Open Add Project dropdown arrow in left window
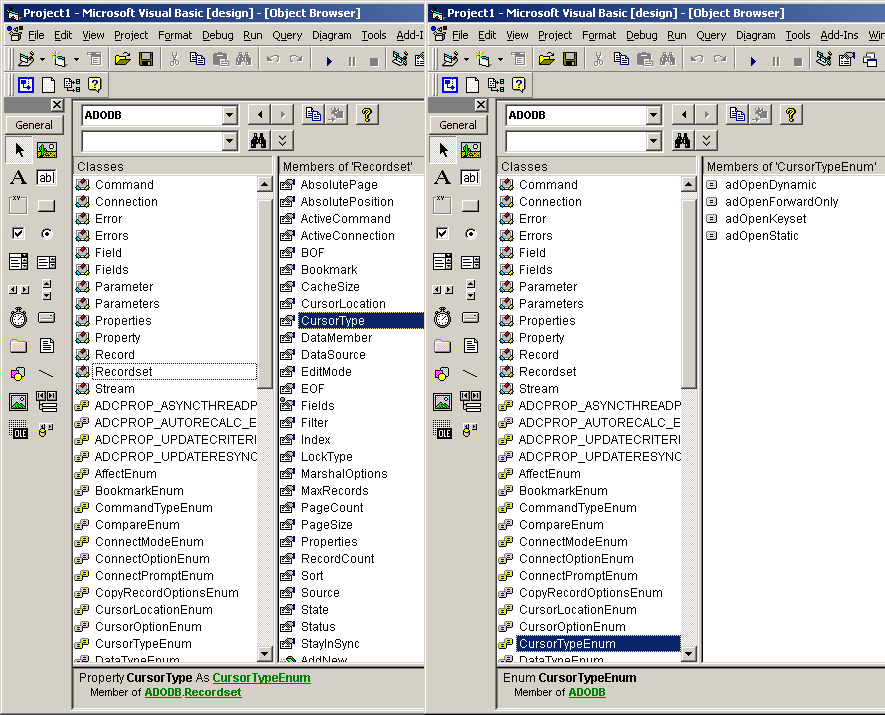The width and height of the screenshot is (885, 715). click(42, 59)
